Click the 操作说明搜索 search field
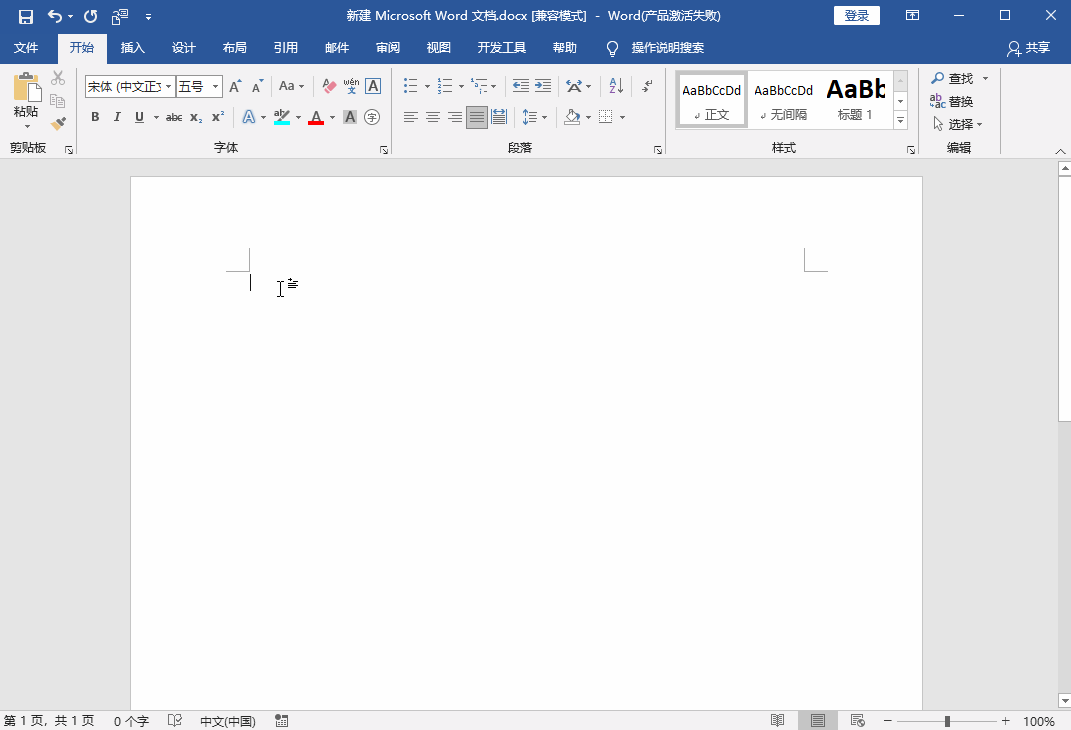The height and width of the screenshot is (730, 1071). (667, 48)
